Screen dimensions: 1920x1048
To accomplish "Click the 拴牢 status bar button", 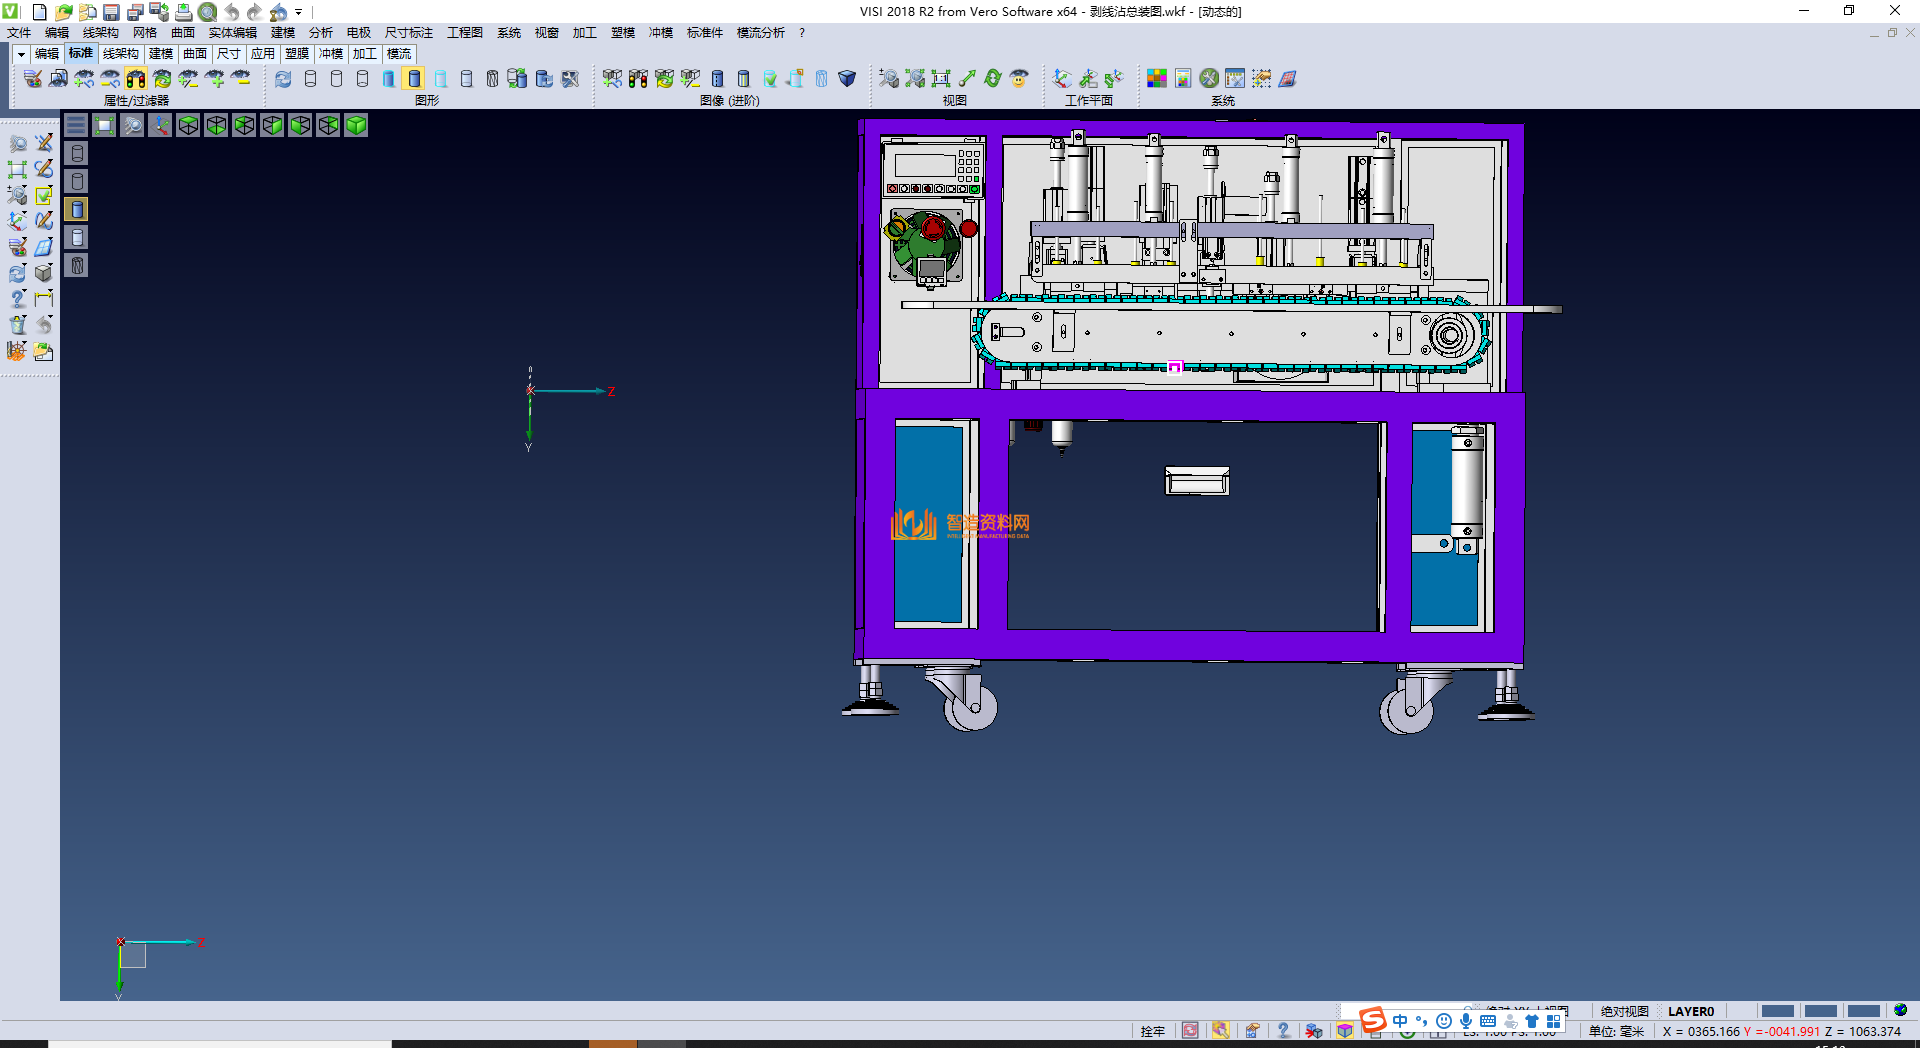I will 1152,1031.
